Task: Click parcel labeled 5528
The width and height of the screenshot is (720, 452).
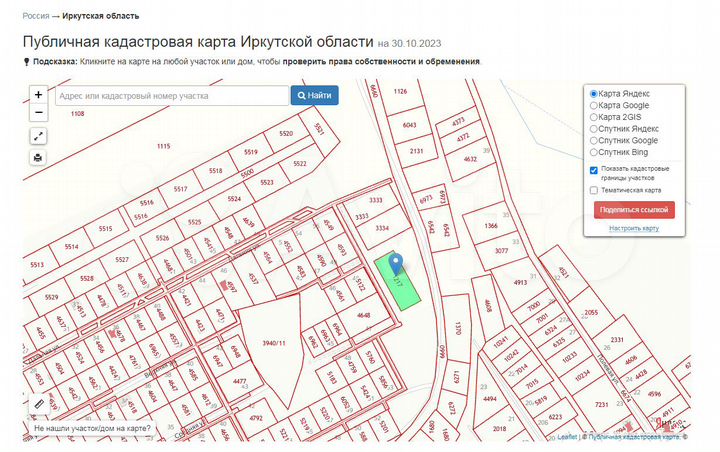Action: (87, 278)
